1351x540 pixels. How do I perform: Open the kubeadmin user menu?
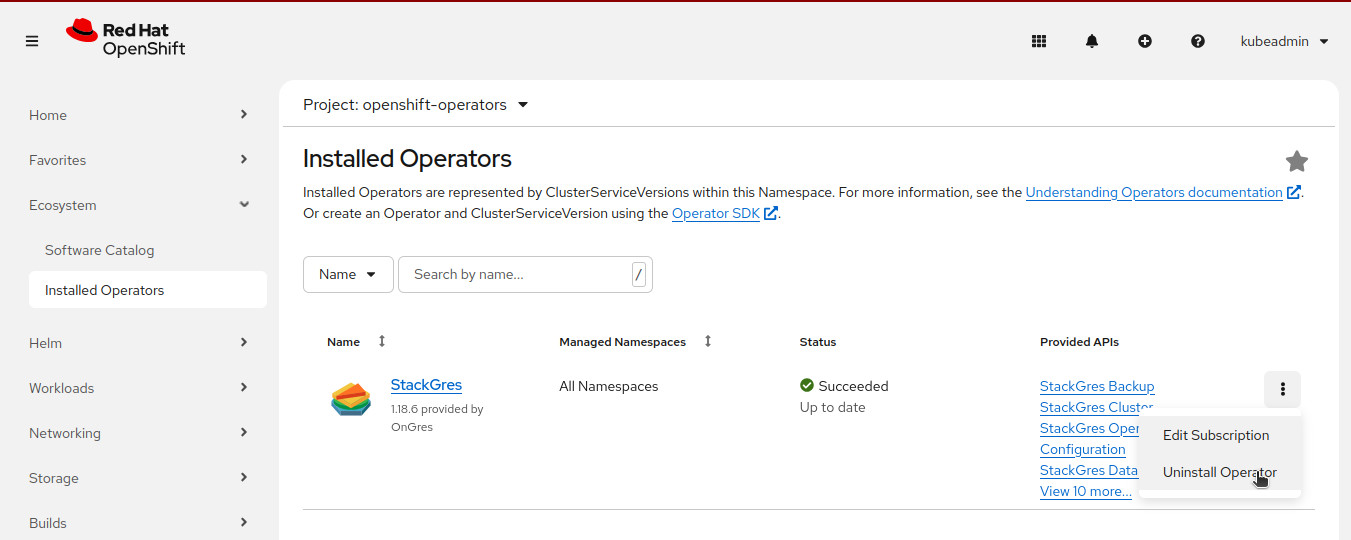1284,41
